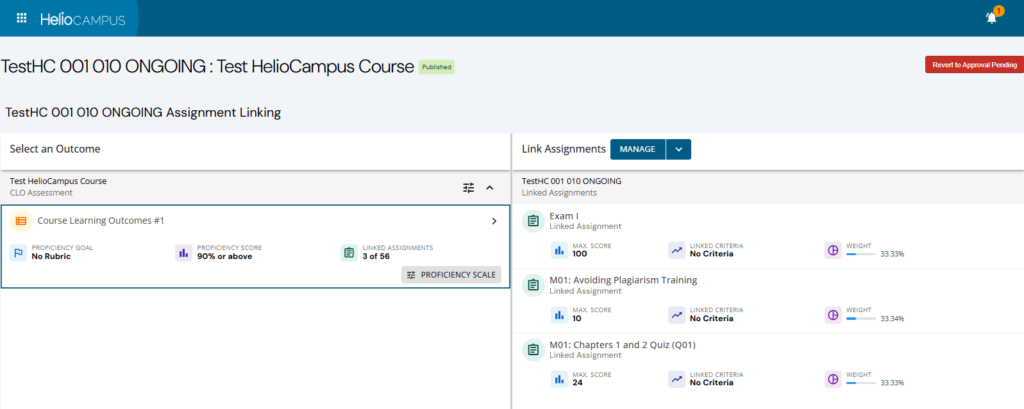Click the Linked Assignments clipboard icon

[x=349, y=253]
